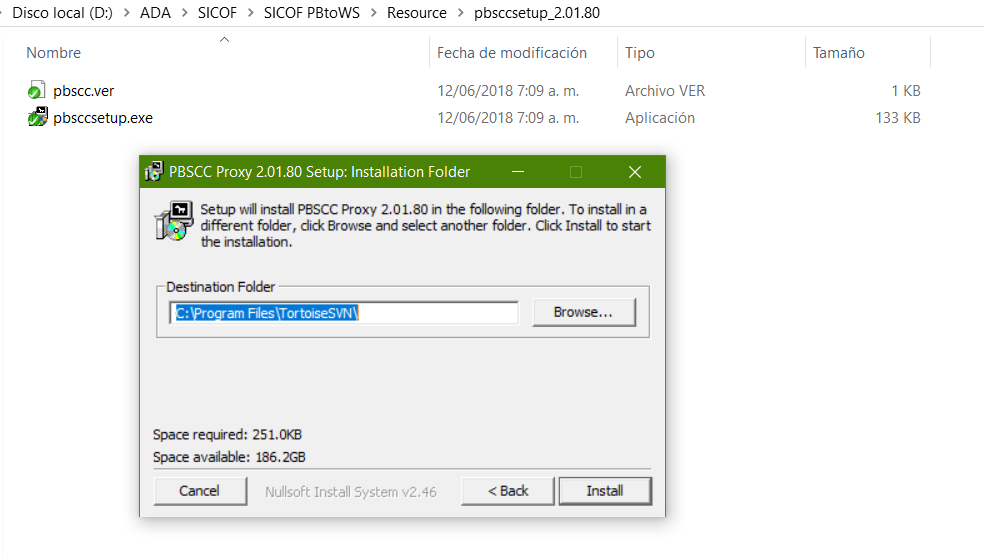Click the Browse... button
Viewport: 984px width, 557px height.
584,312
